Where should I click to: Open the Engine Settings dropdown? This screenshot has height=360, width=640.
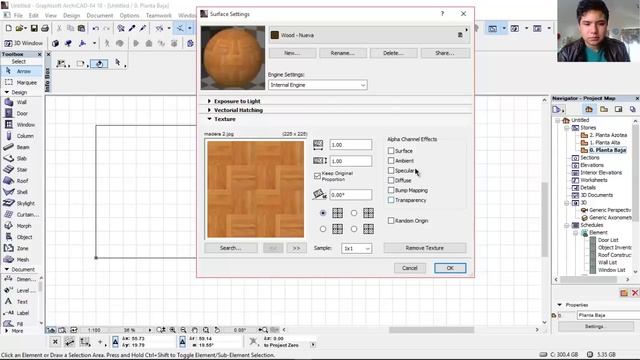point(318,85)
